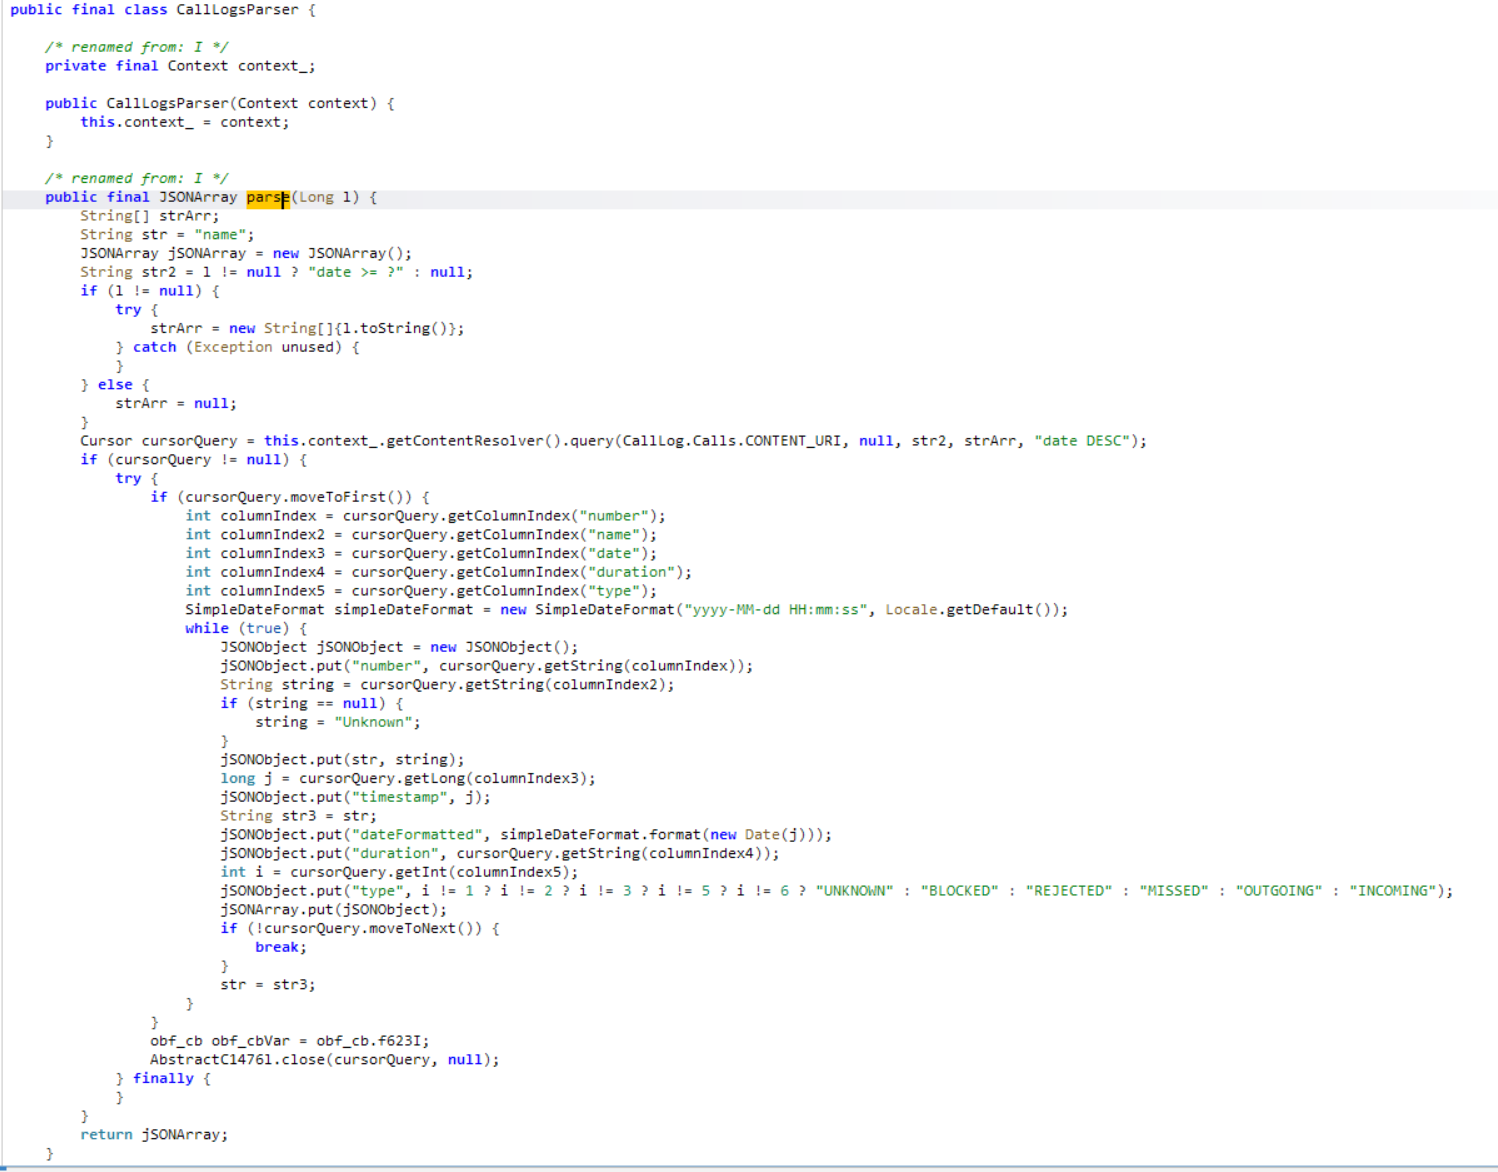Click the "INCOMING" string literal
The width and height of the screenshot is (1498, 1172).
point(1393,891)
